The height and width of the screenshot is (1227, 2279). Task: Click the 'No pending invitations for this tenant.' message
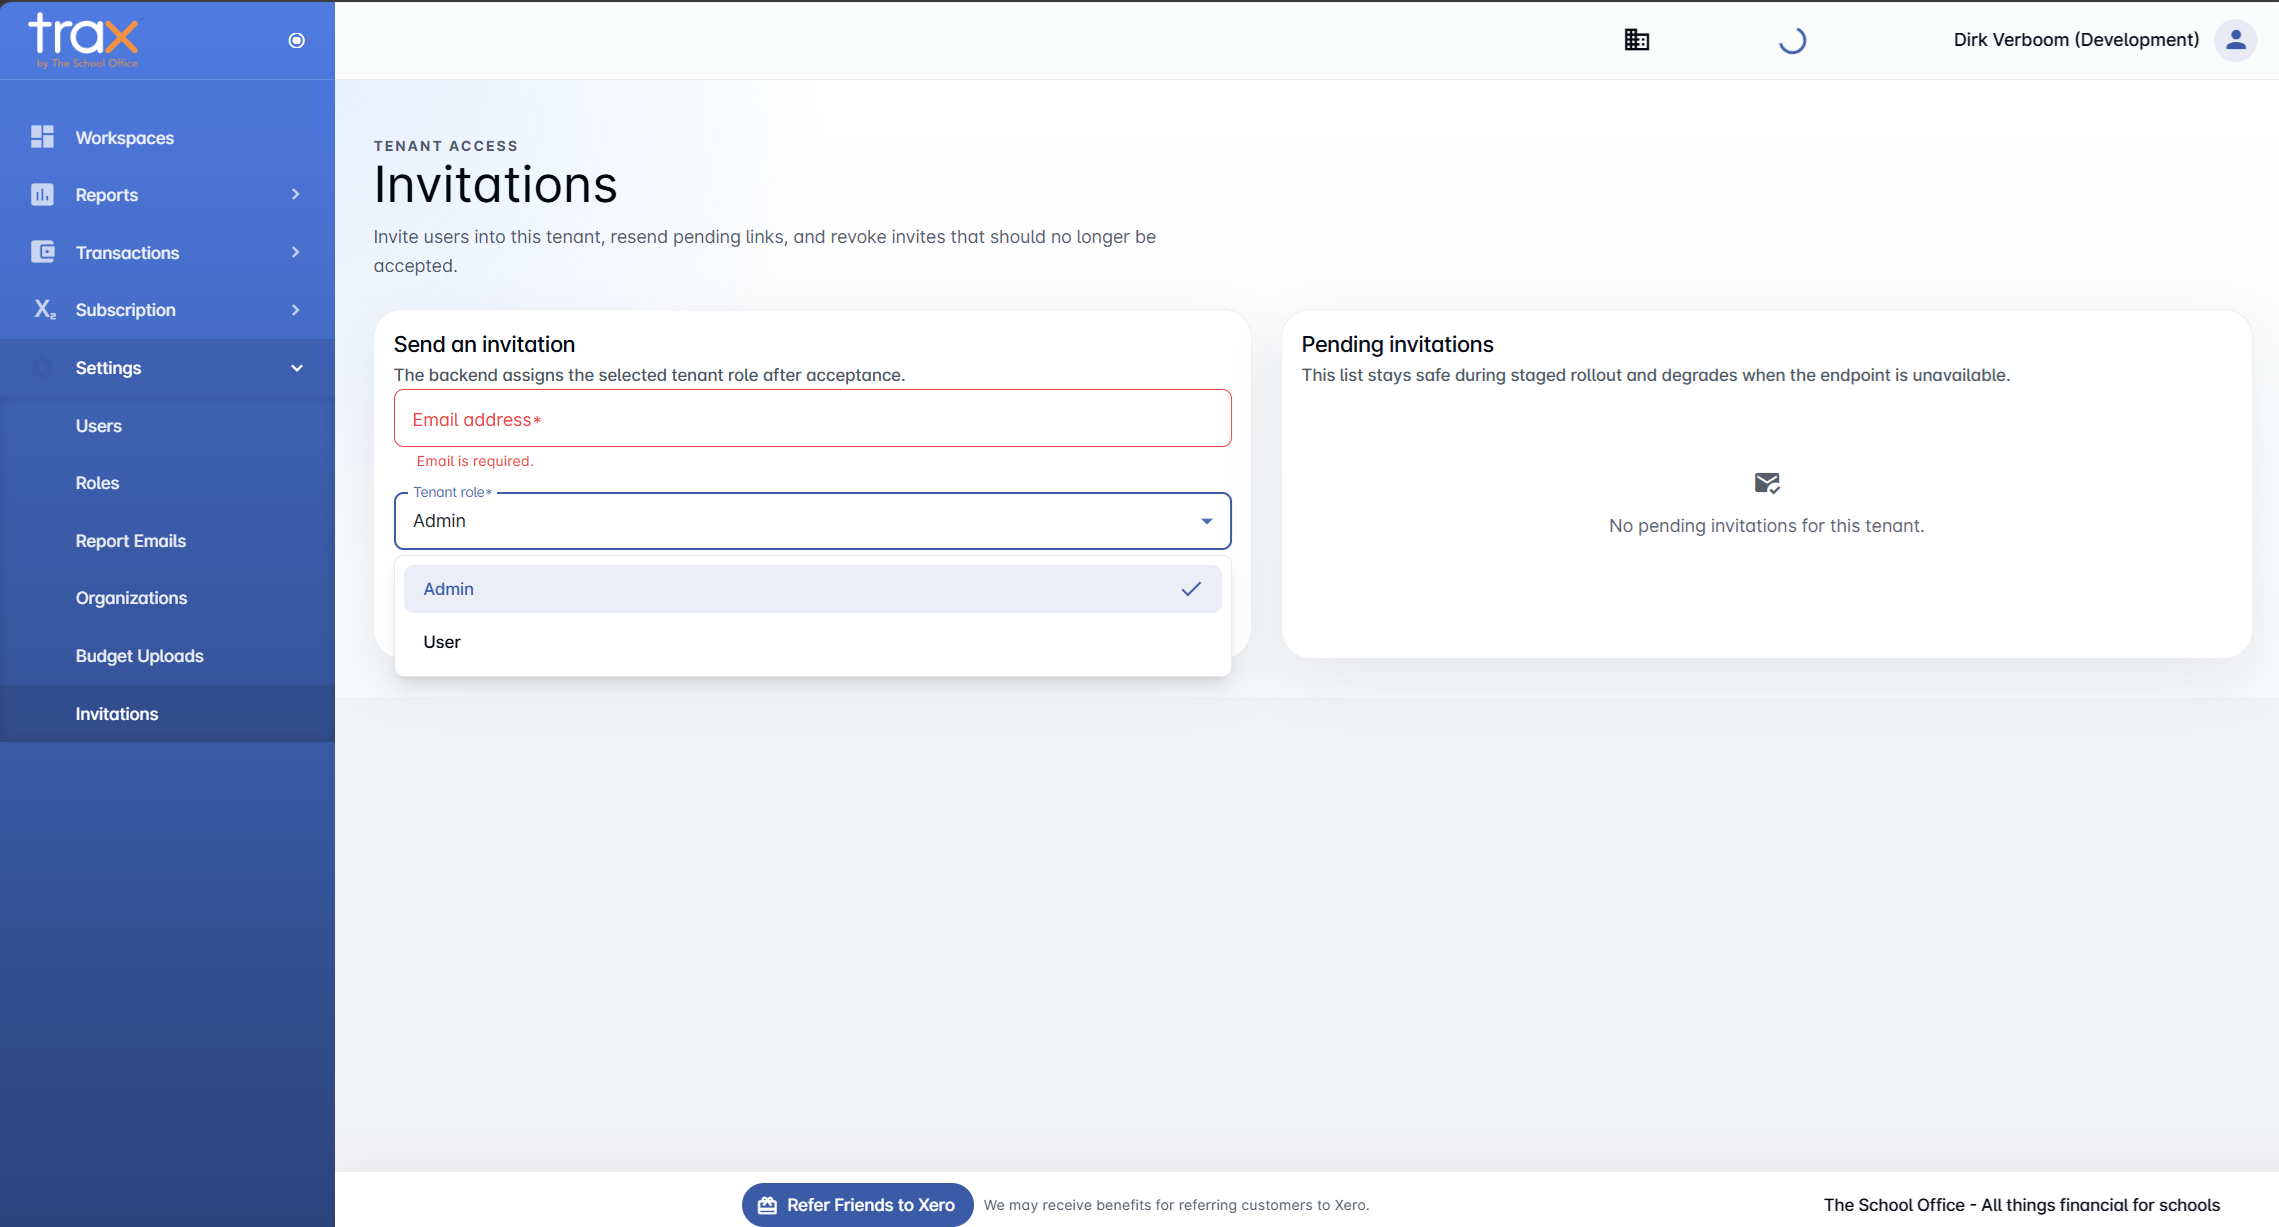[x=1766, y=526]
